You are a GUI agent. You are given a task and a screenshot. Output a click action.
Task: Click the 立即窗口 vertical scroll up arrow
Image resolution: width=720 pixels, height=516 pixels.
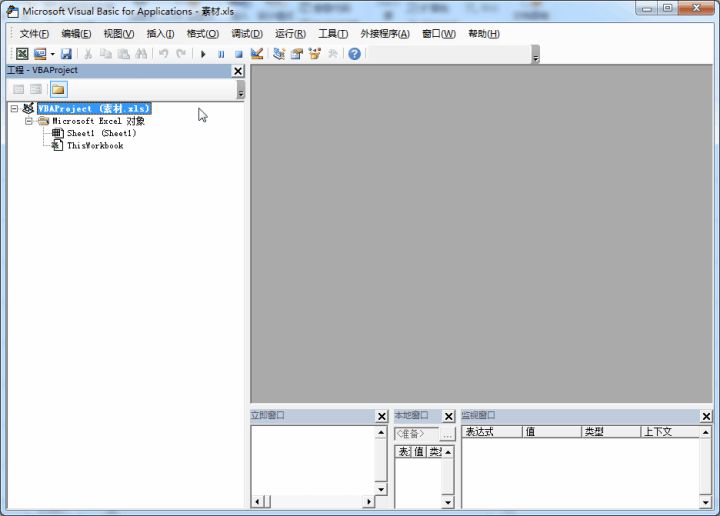[x=381, y=432]
